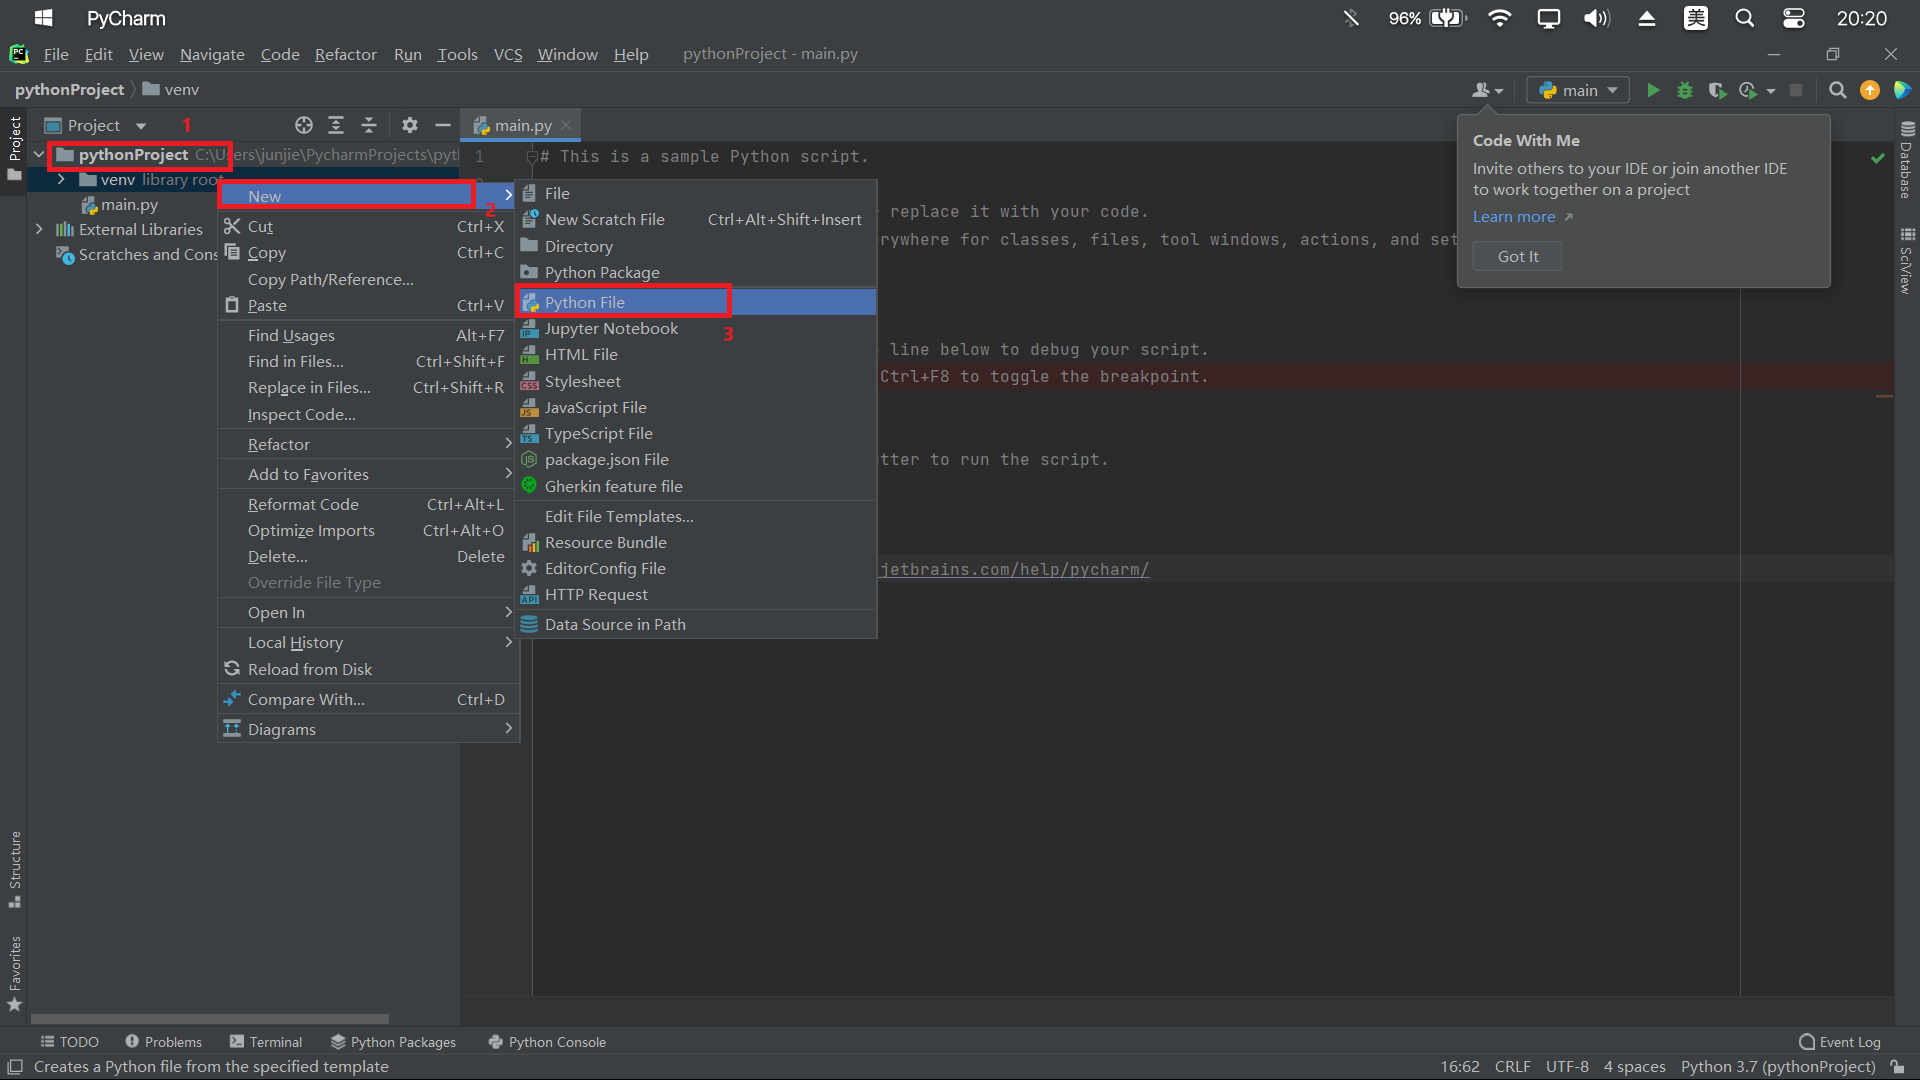Screen dimensions: 1920x1080
Task: Click the battery 96% indicator
Action: coord(1427,18)
